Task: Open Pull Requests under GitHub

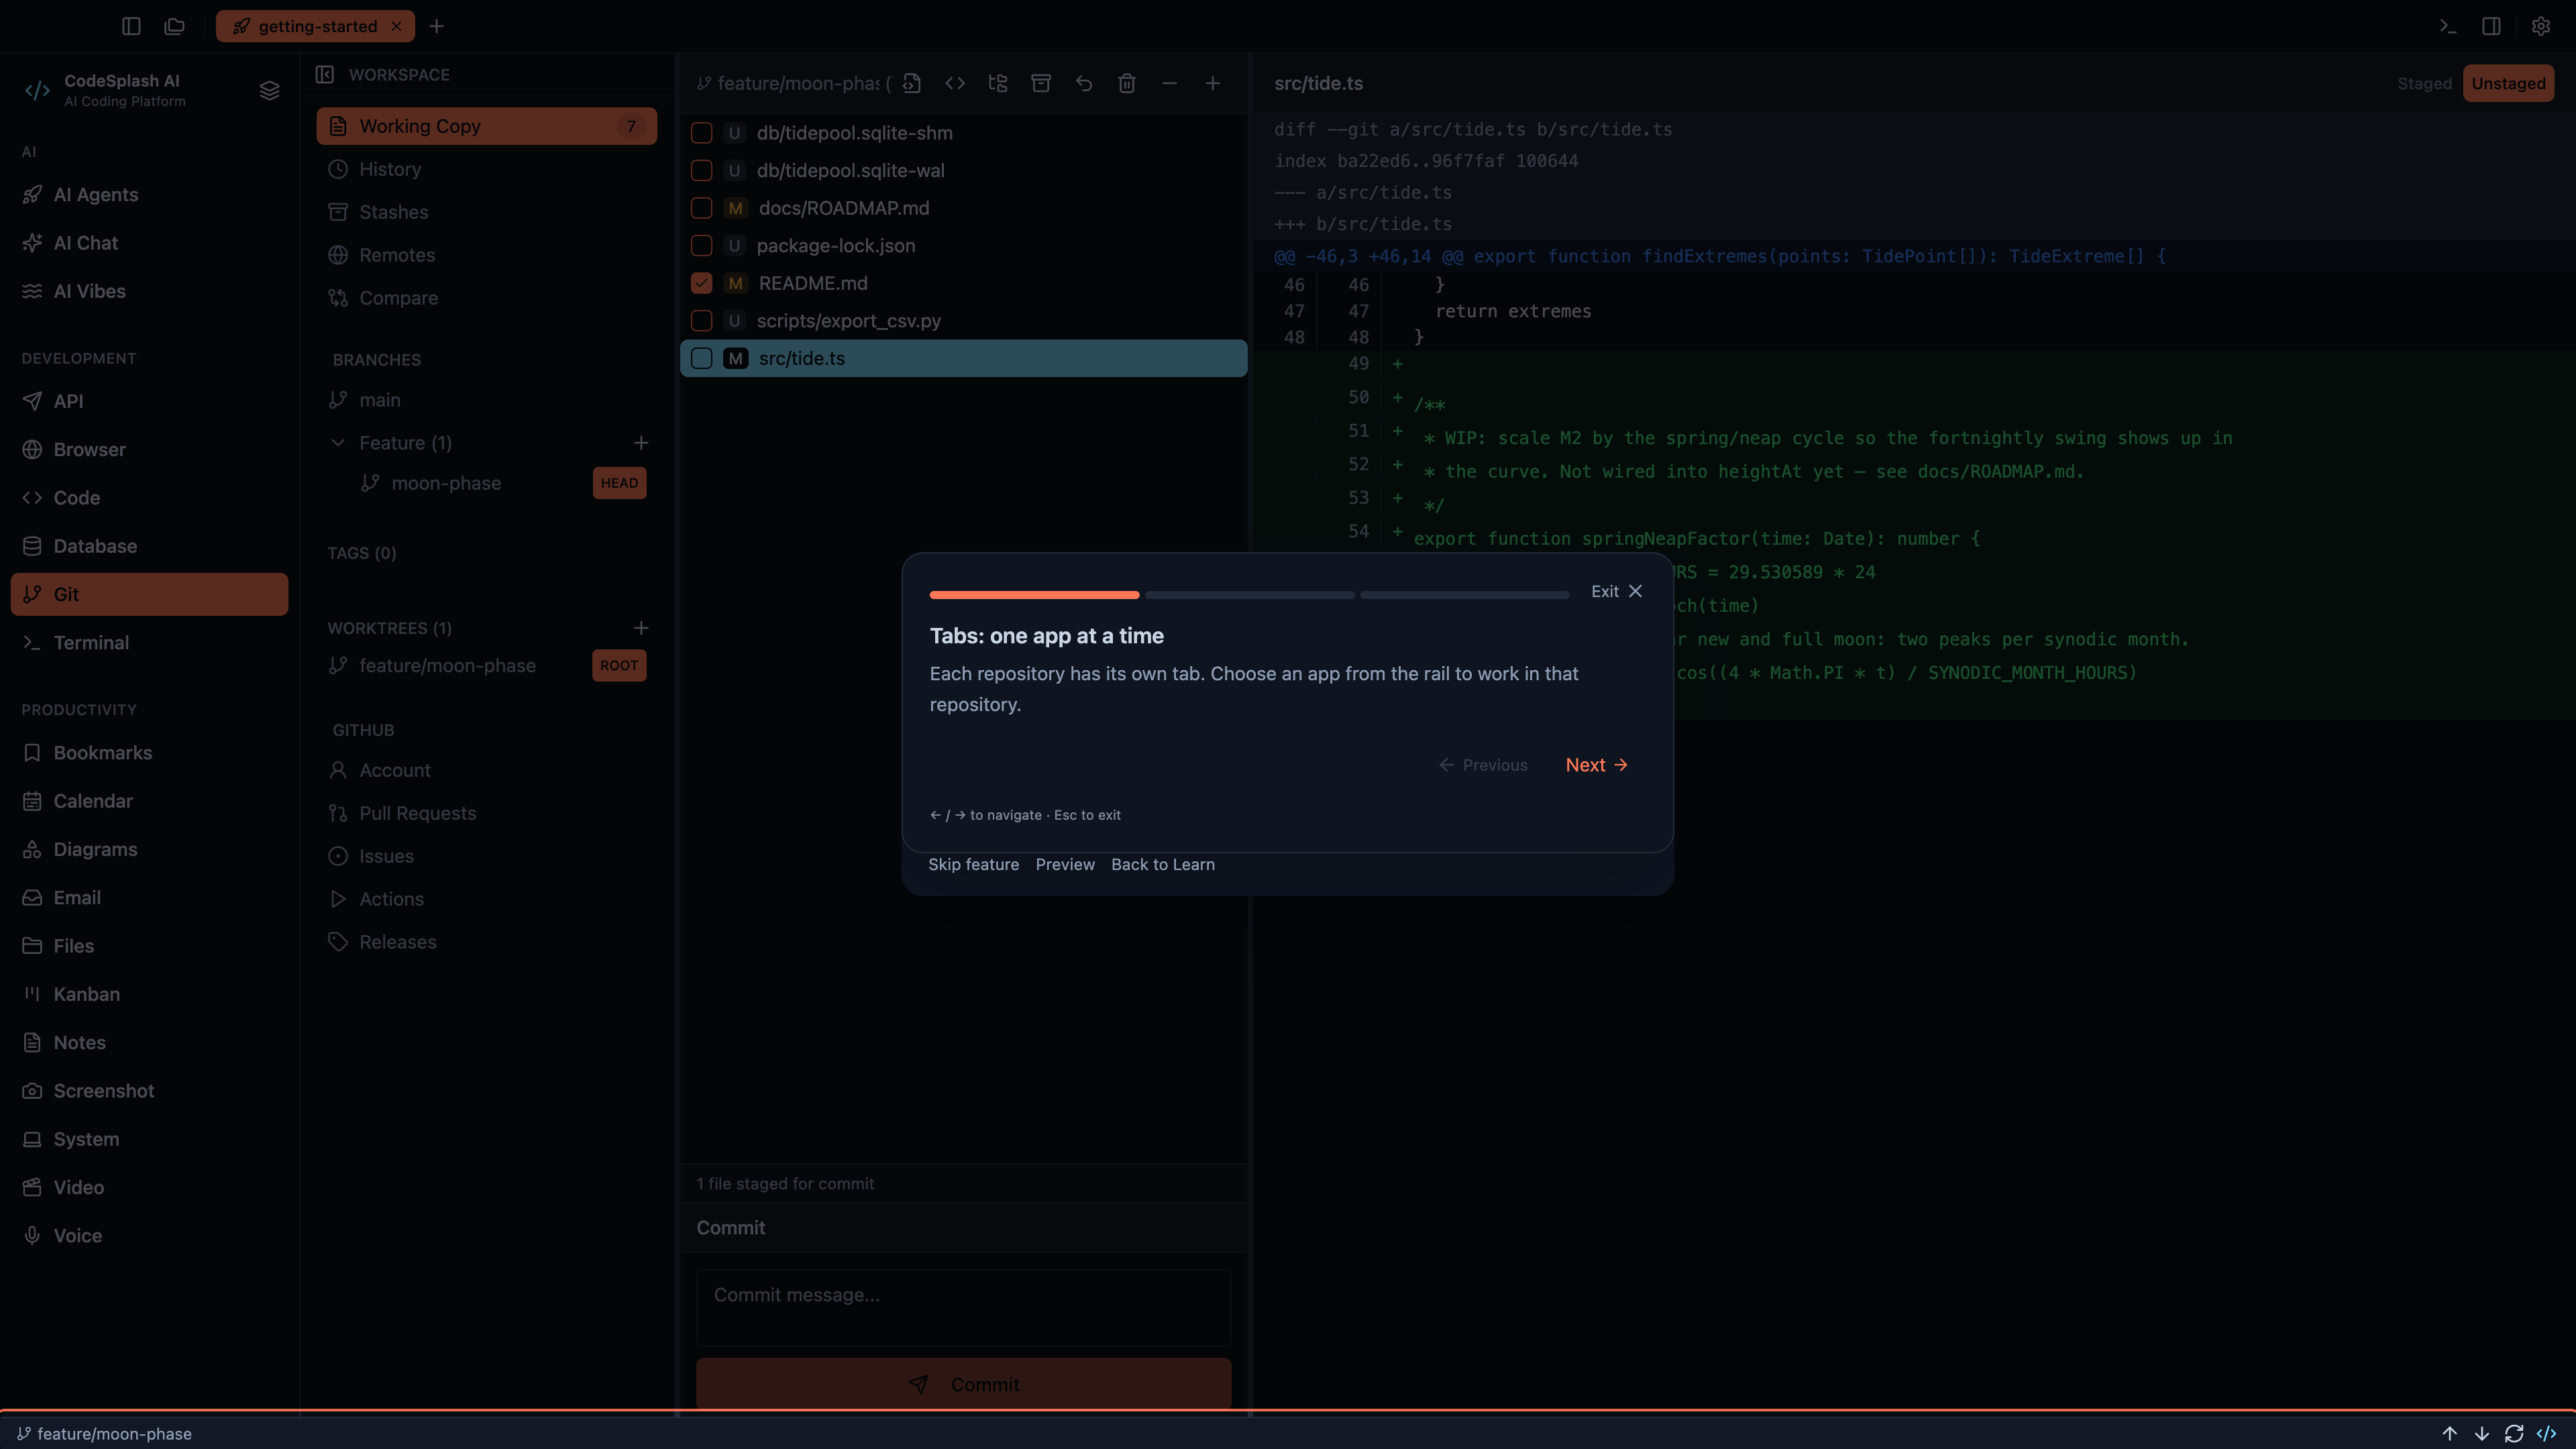Action: 487,813
